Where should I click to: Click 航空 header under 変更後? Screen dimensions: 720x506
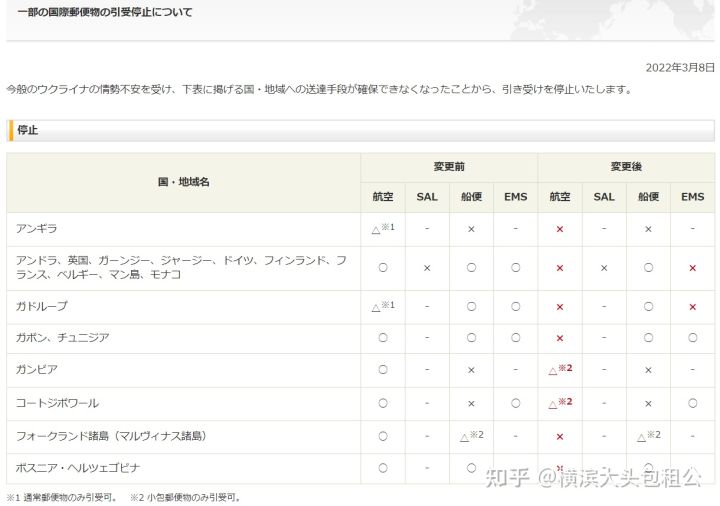point(560,197)
